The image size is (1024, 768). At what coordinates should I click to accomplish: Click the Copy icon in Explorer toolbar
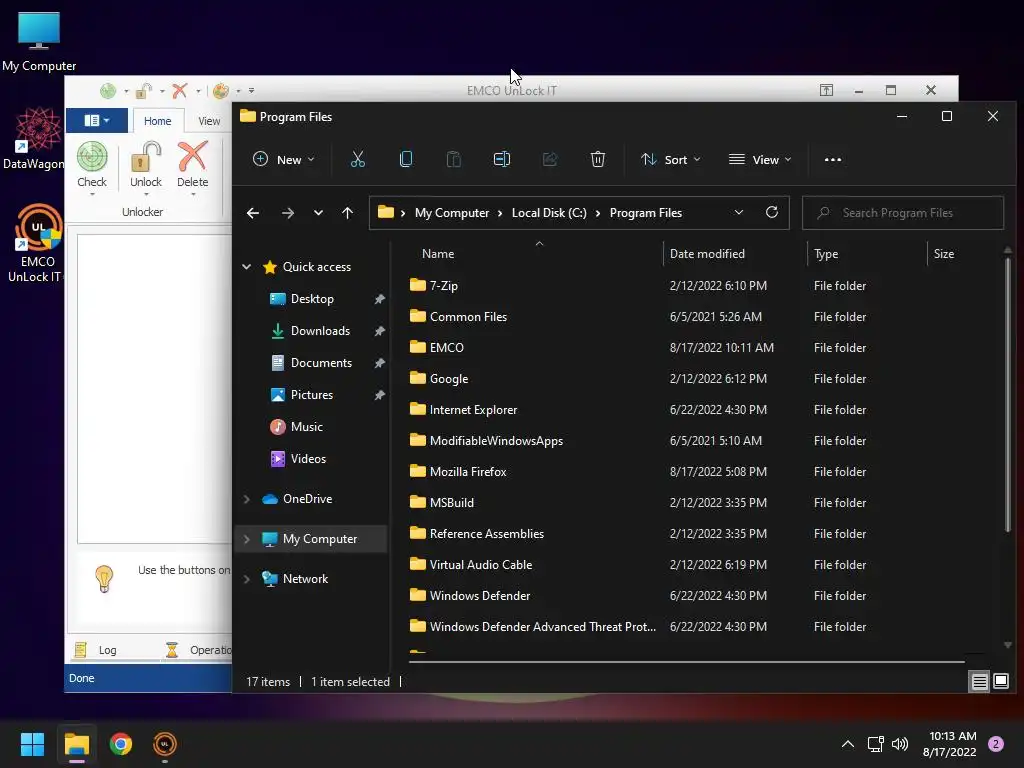[406, 159]
